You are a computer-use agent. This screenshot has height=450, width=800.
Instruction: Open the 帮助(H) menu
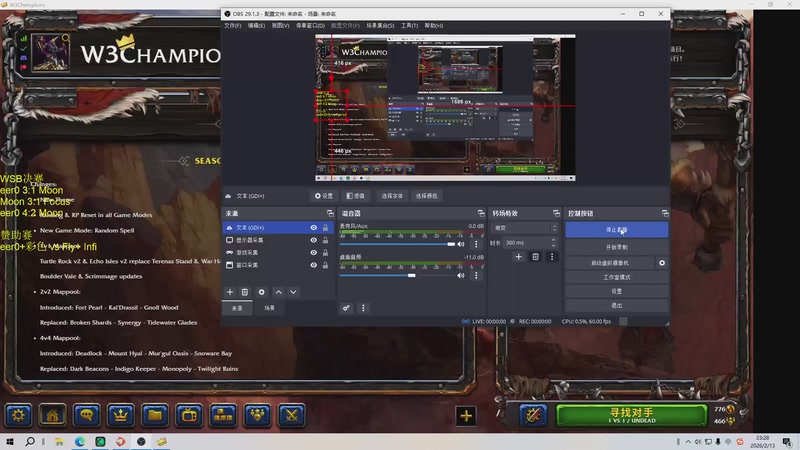[434, 26]
